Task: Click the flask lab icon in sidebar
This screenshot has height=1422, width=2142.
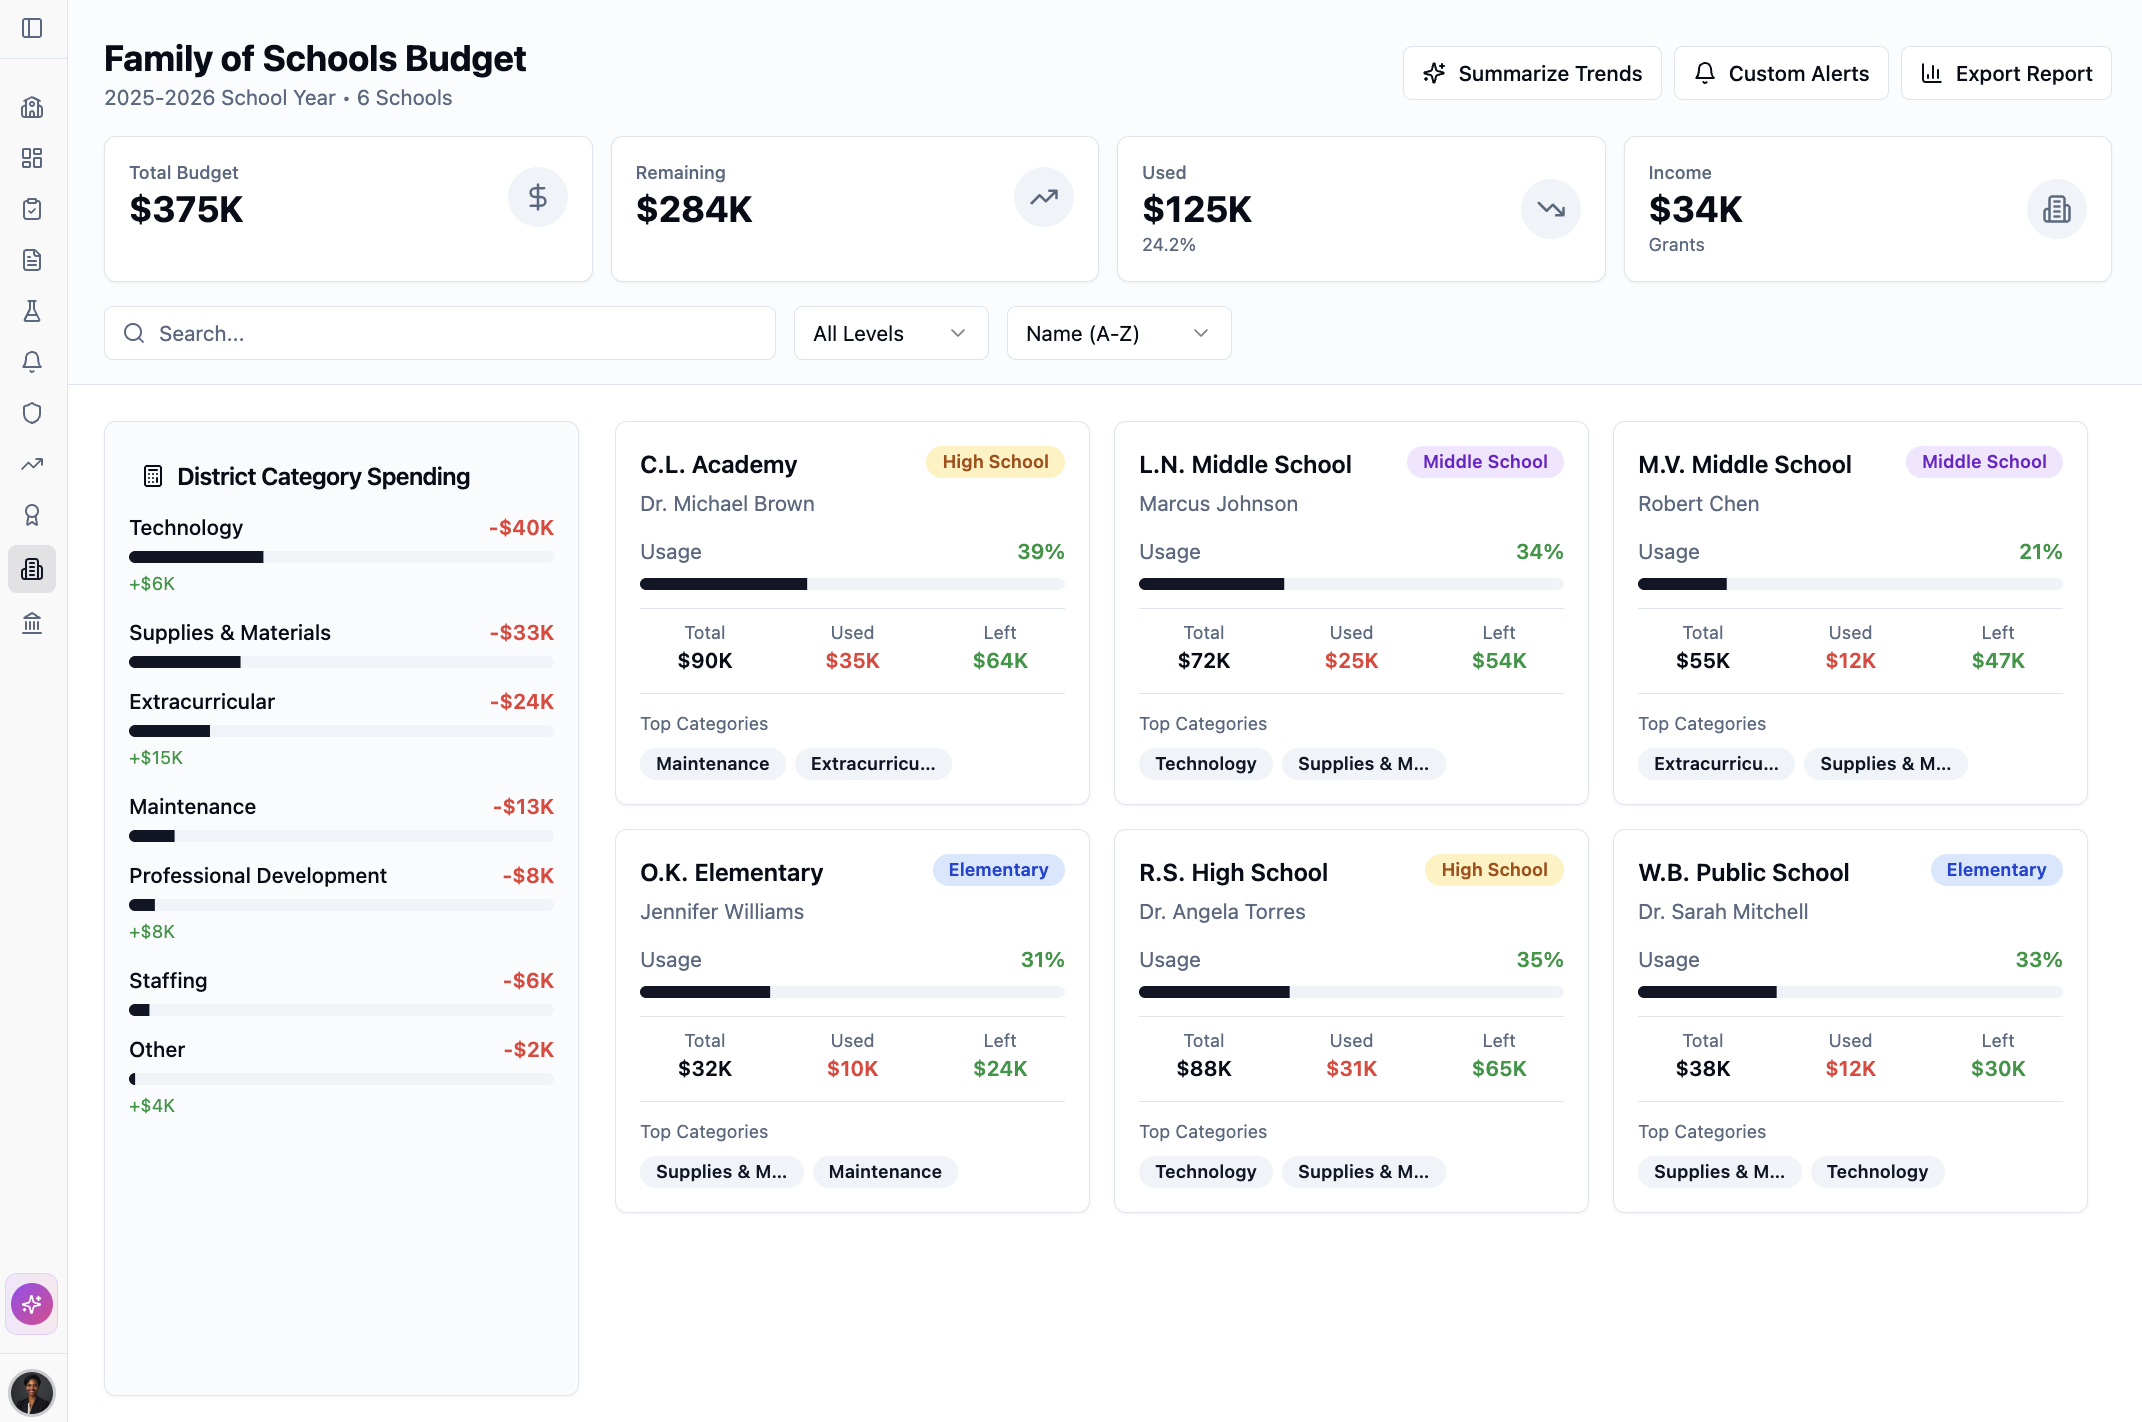Action: coord(32,311)
